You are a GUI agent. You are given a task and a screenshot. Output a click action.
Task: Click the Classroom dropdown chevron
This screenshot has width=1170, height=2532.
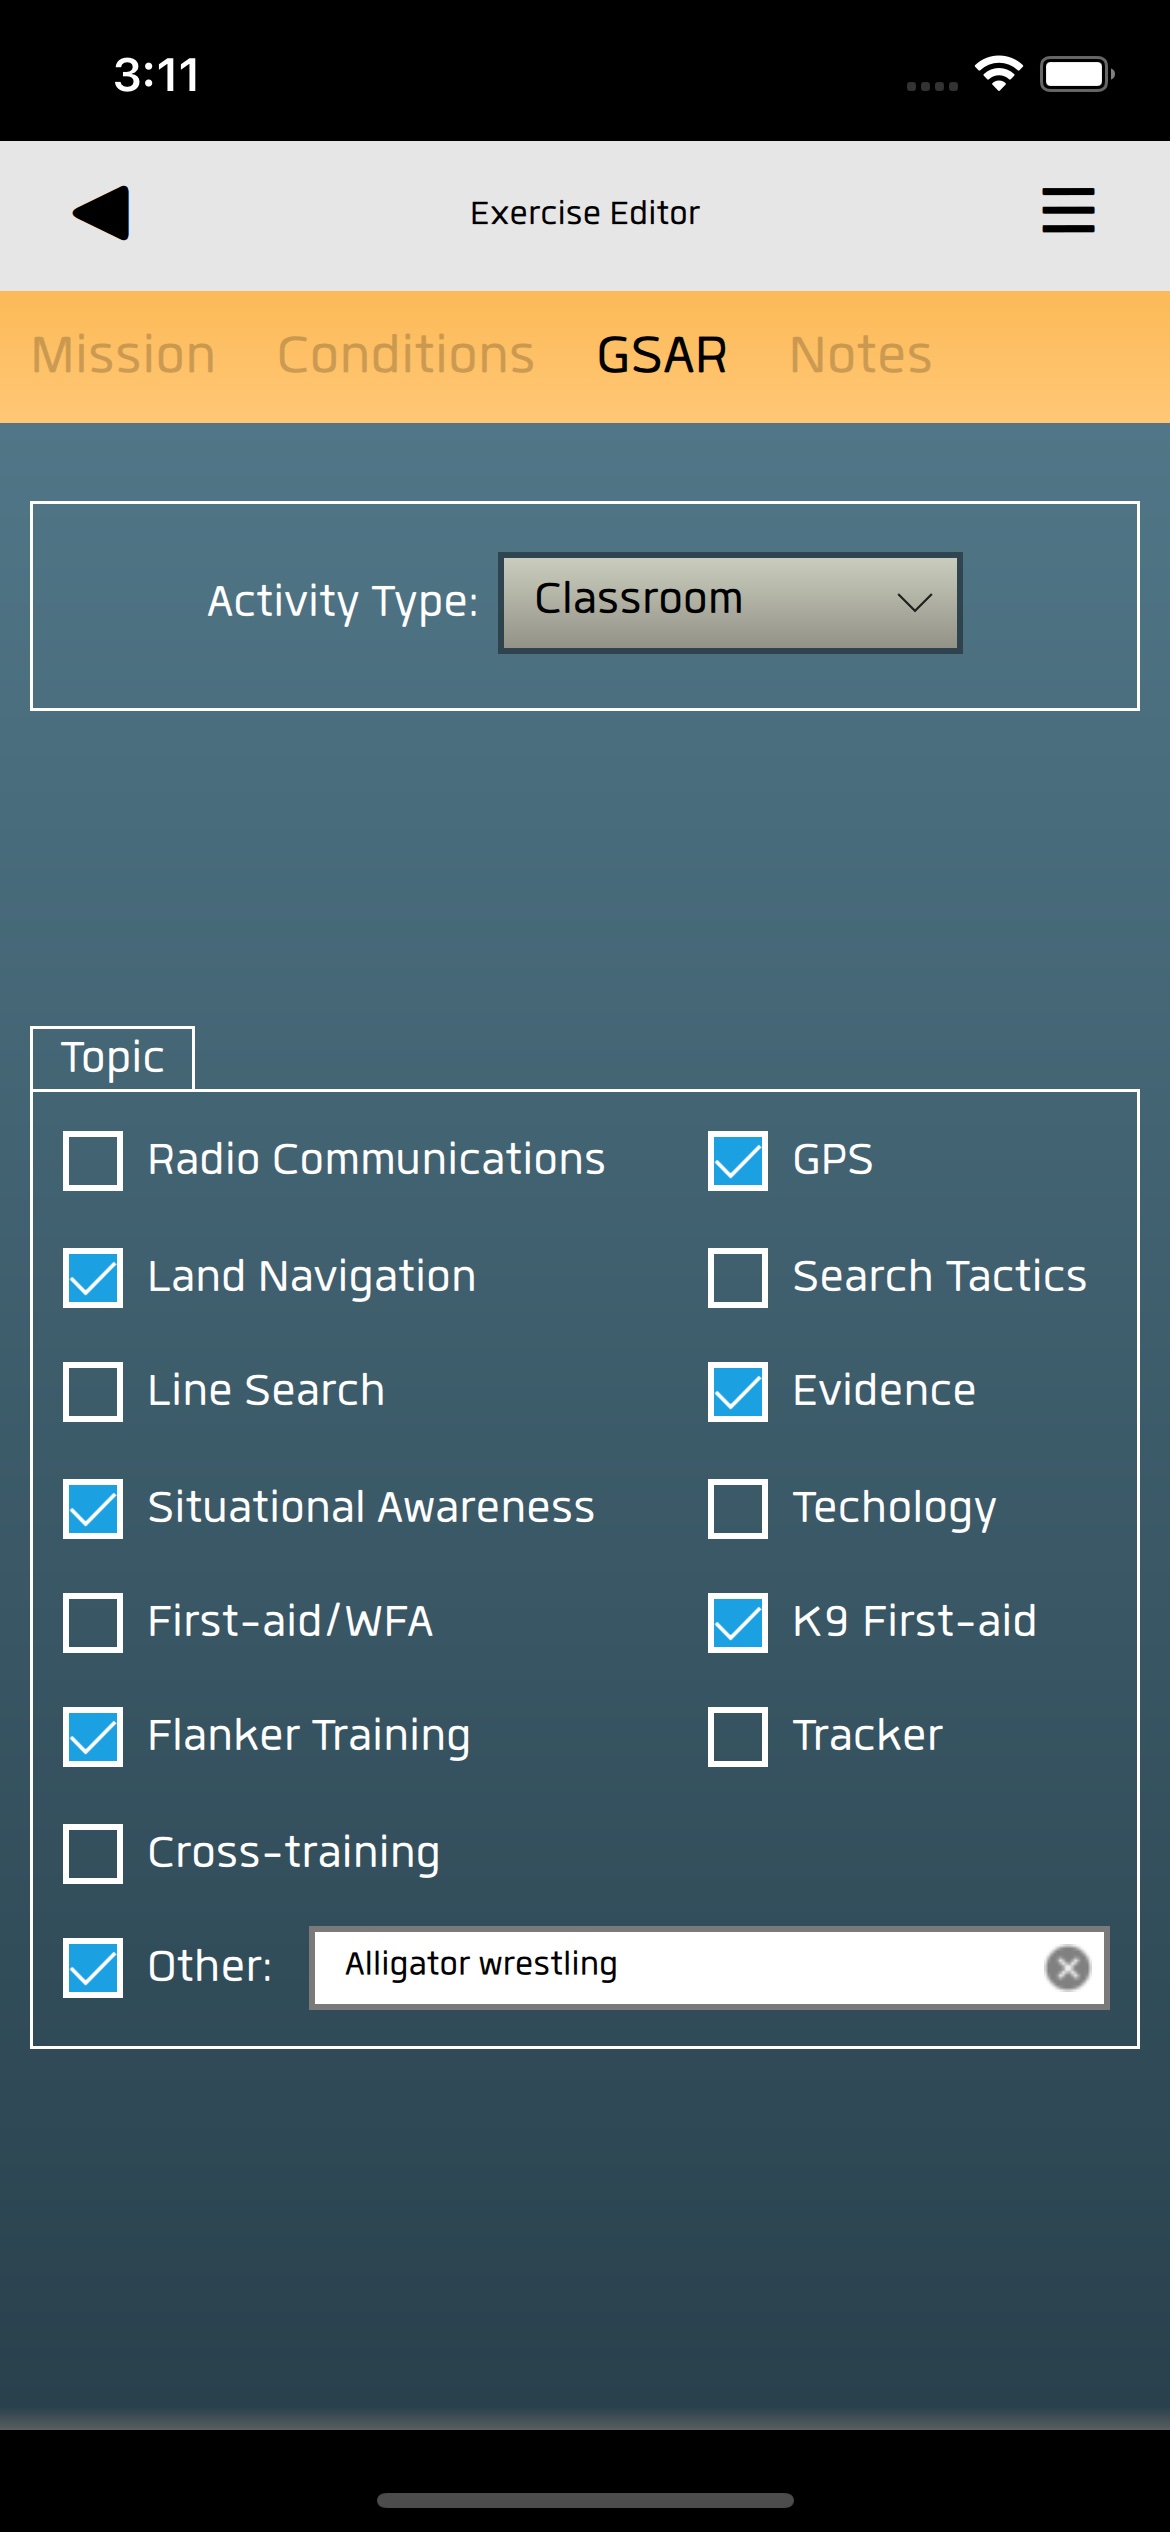click(x=914, y=602)
